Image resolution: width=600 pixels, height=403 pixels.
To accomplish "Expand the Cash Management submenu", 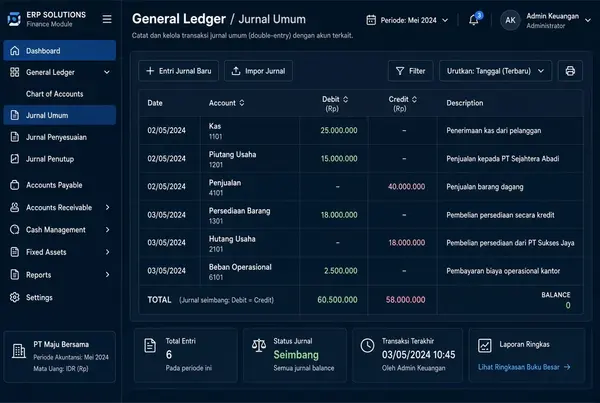I will [108, 230].
